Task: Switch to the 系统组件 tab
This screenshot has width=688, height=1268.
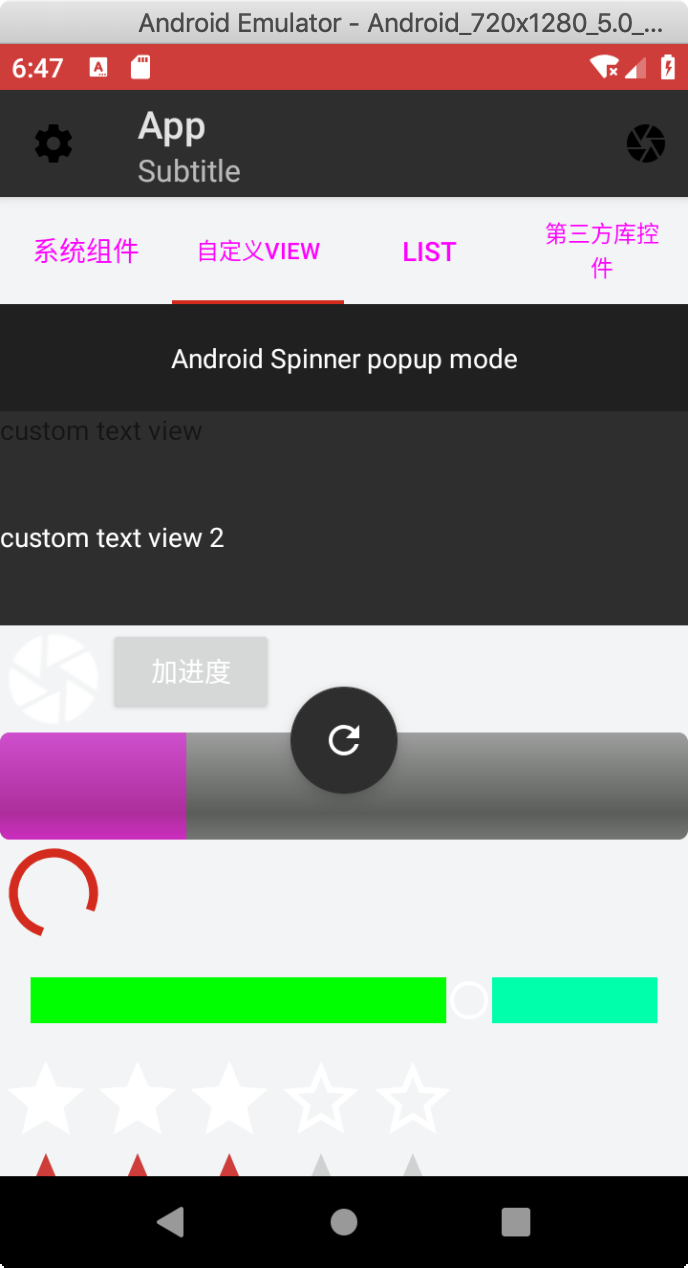Action: 86,251
